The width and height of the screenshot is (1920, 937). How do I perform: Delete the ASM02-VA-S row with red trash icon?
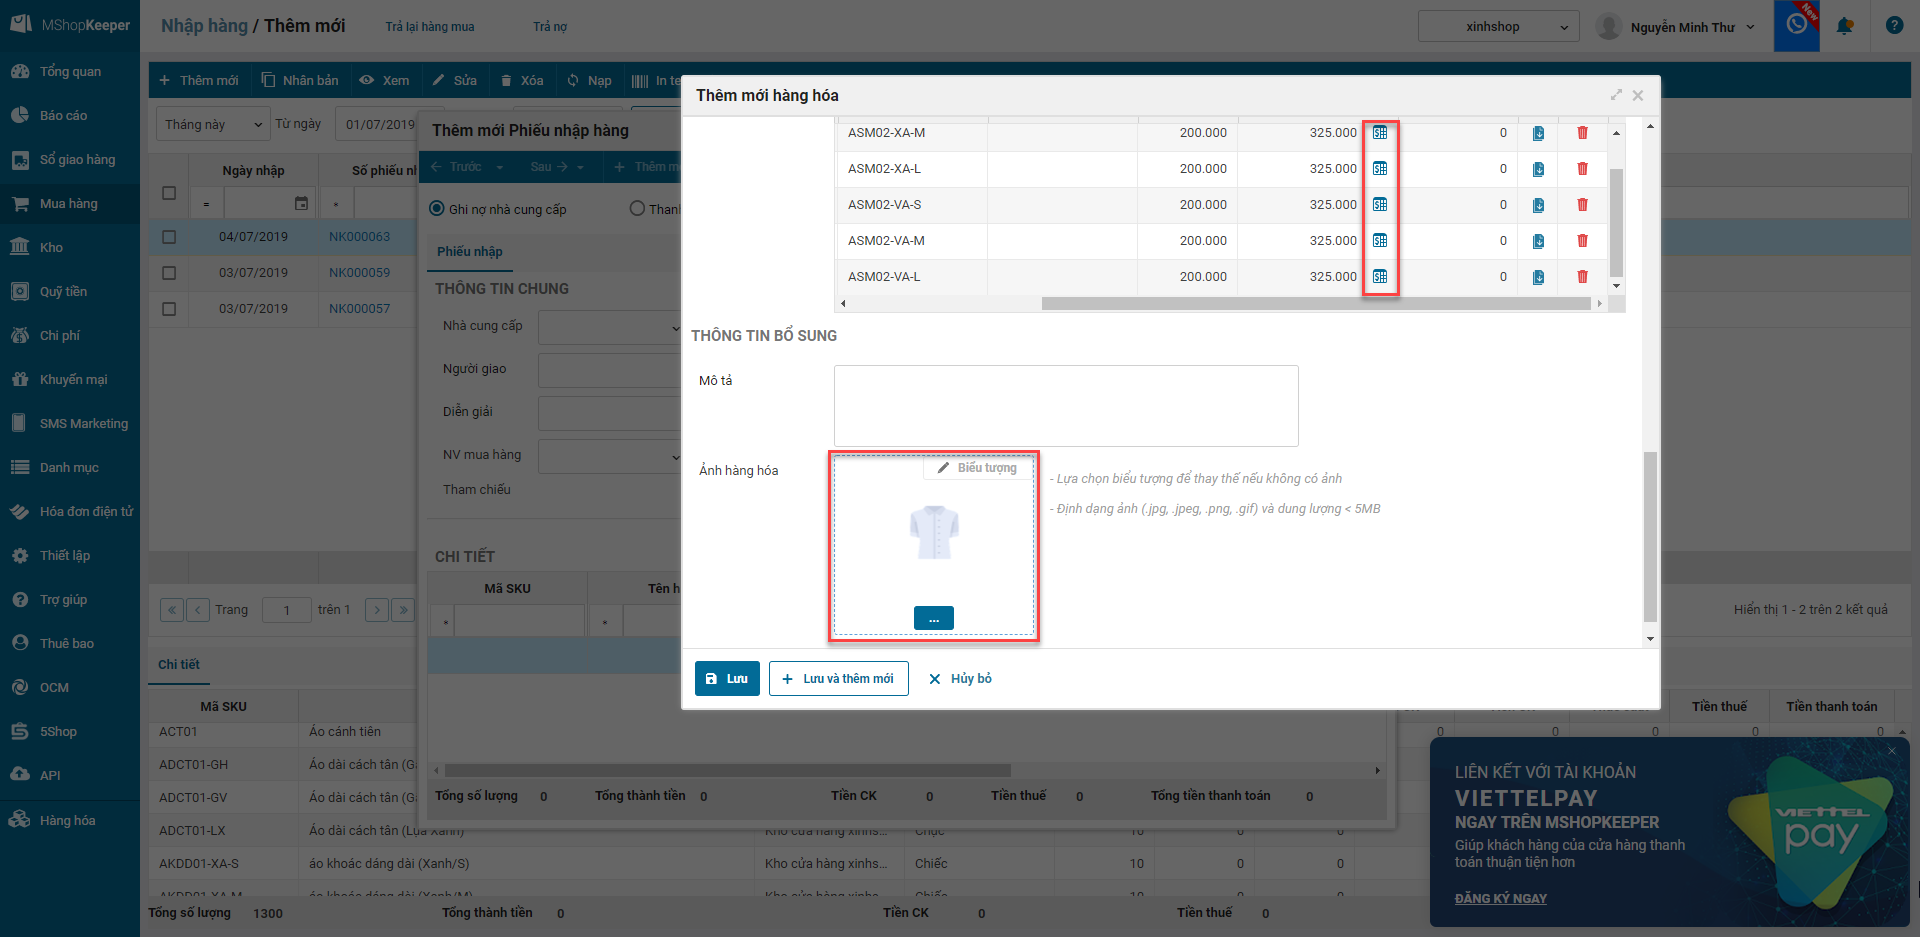click(x=1582, y=205)
